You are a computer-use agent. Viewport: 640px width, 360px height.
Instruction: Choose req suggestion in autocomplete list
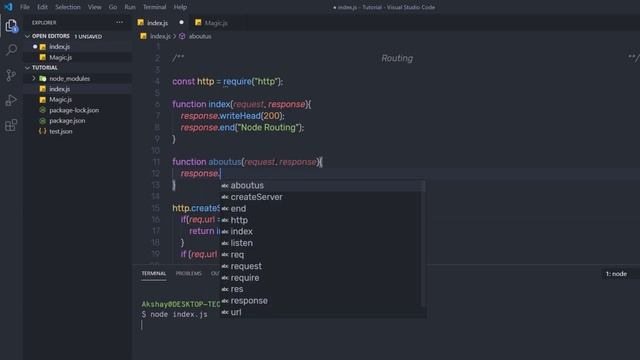(x=322, y=255)
